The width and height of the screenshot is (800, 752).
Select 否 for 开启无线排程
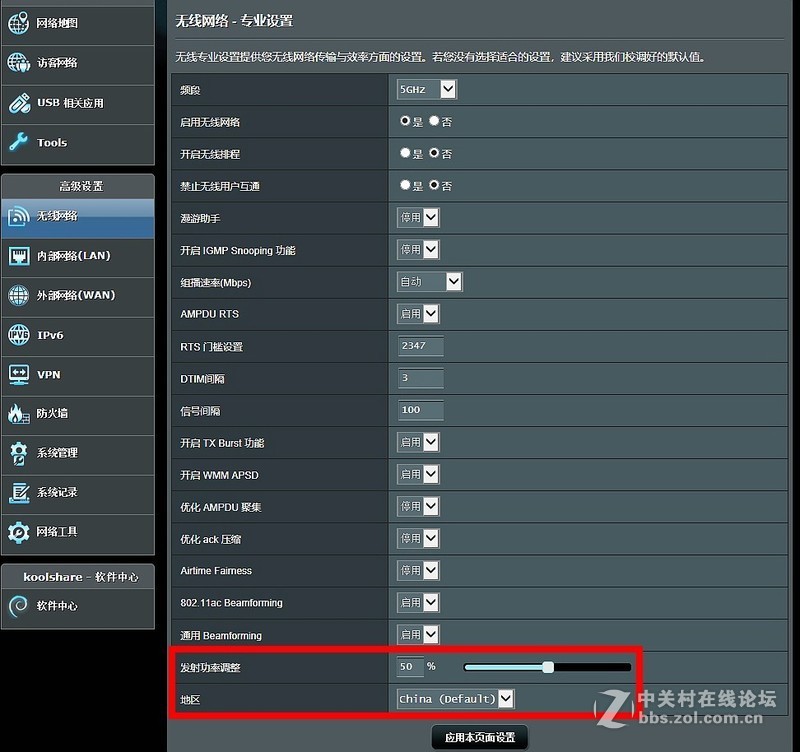point(432,153)
